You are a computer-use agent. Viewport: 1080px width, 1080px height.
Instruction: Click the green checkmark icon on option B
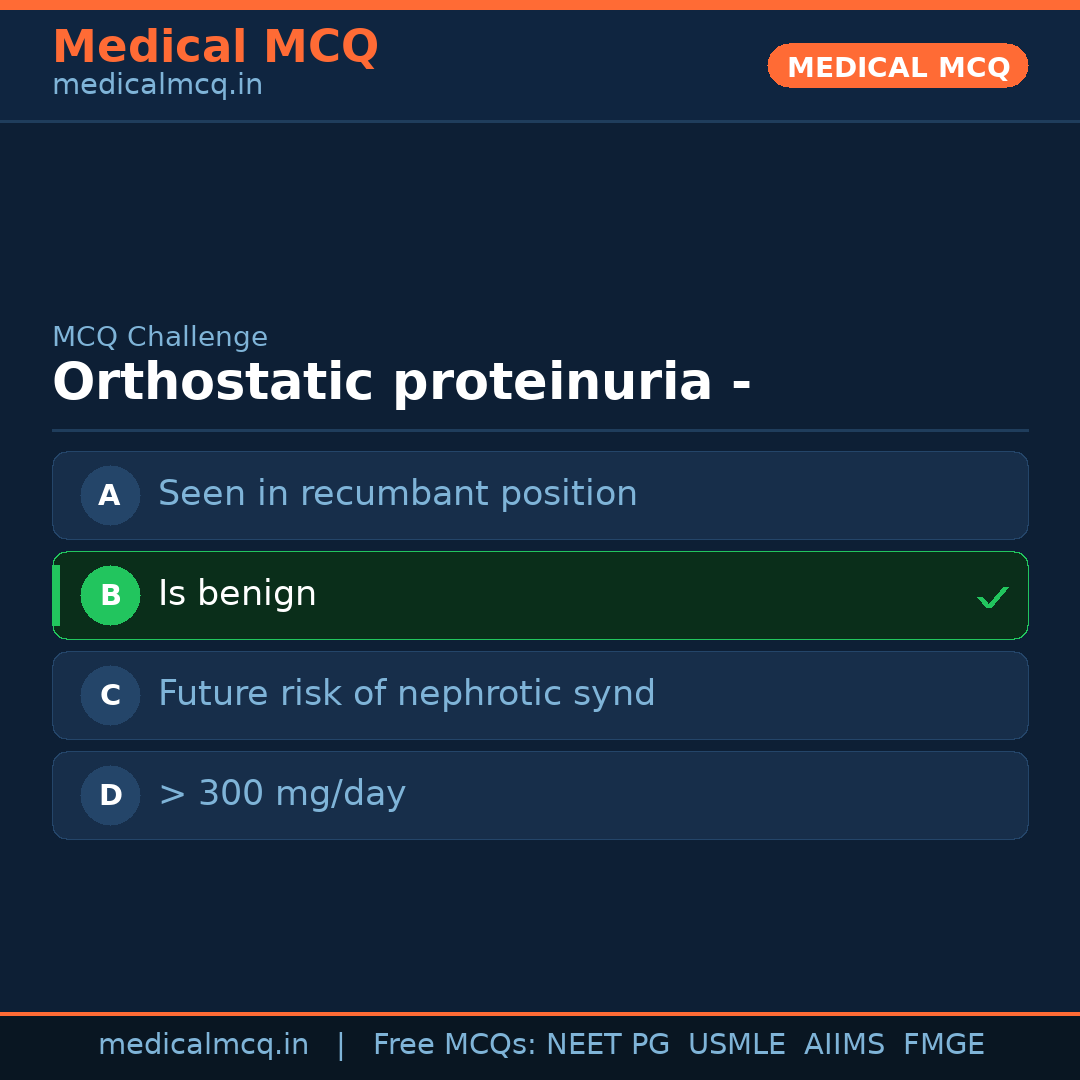coord(993,596)
